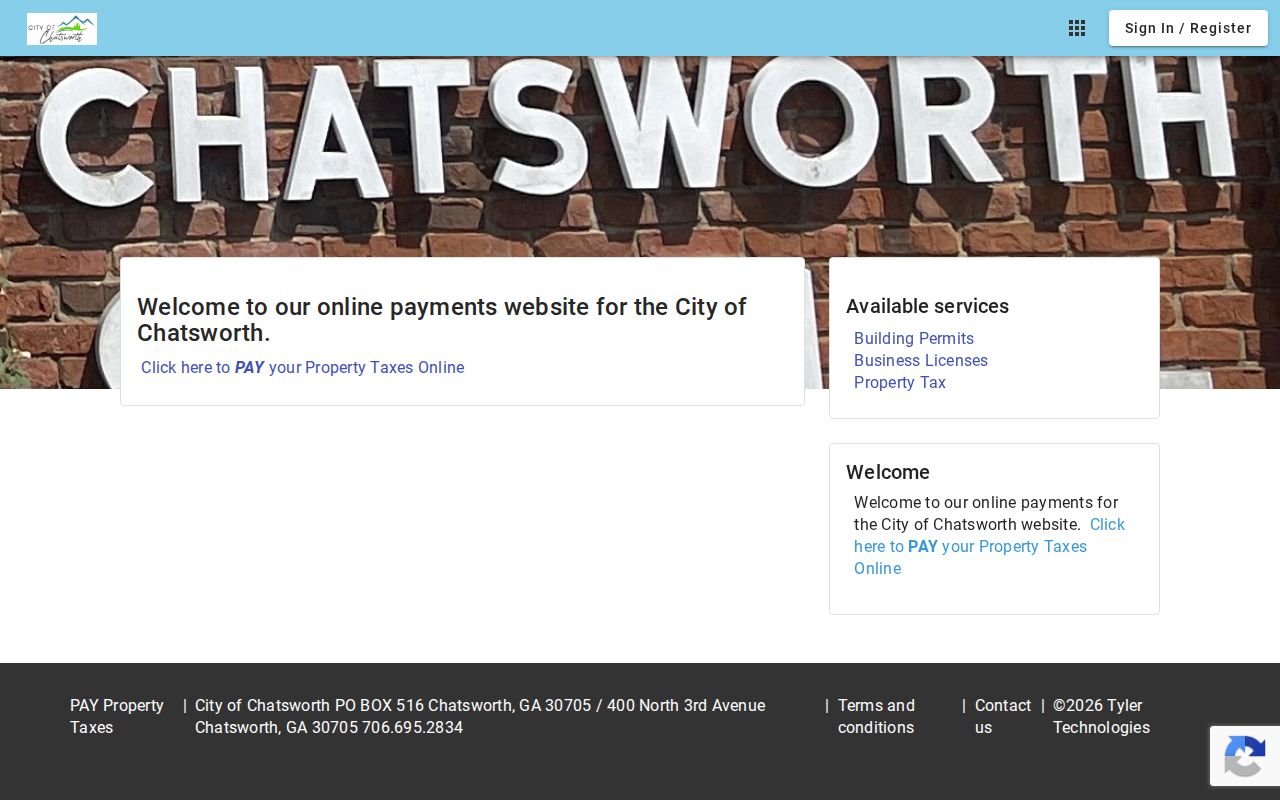Click the main welcome headline text
Viewport: 1280px width, 800px height.
442,319
